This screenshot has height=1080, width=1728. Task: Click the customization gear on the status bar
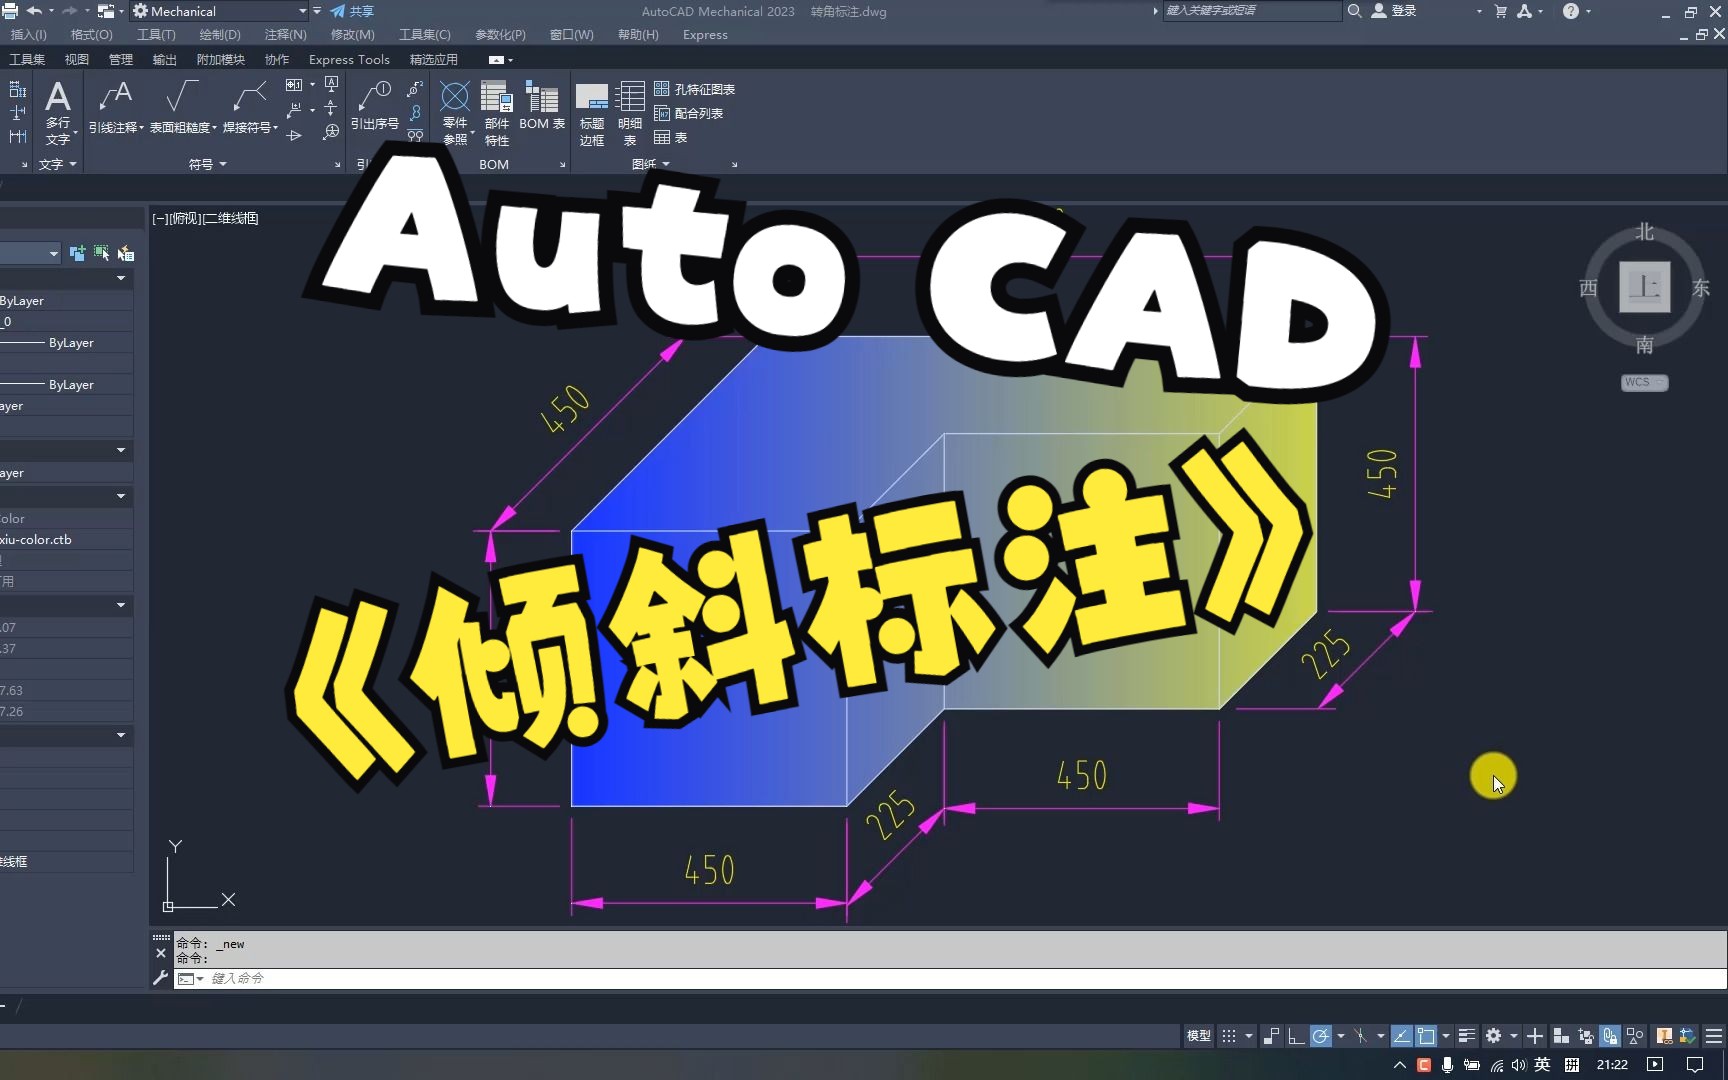(x=1494, y=1036)
